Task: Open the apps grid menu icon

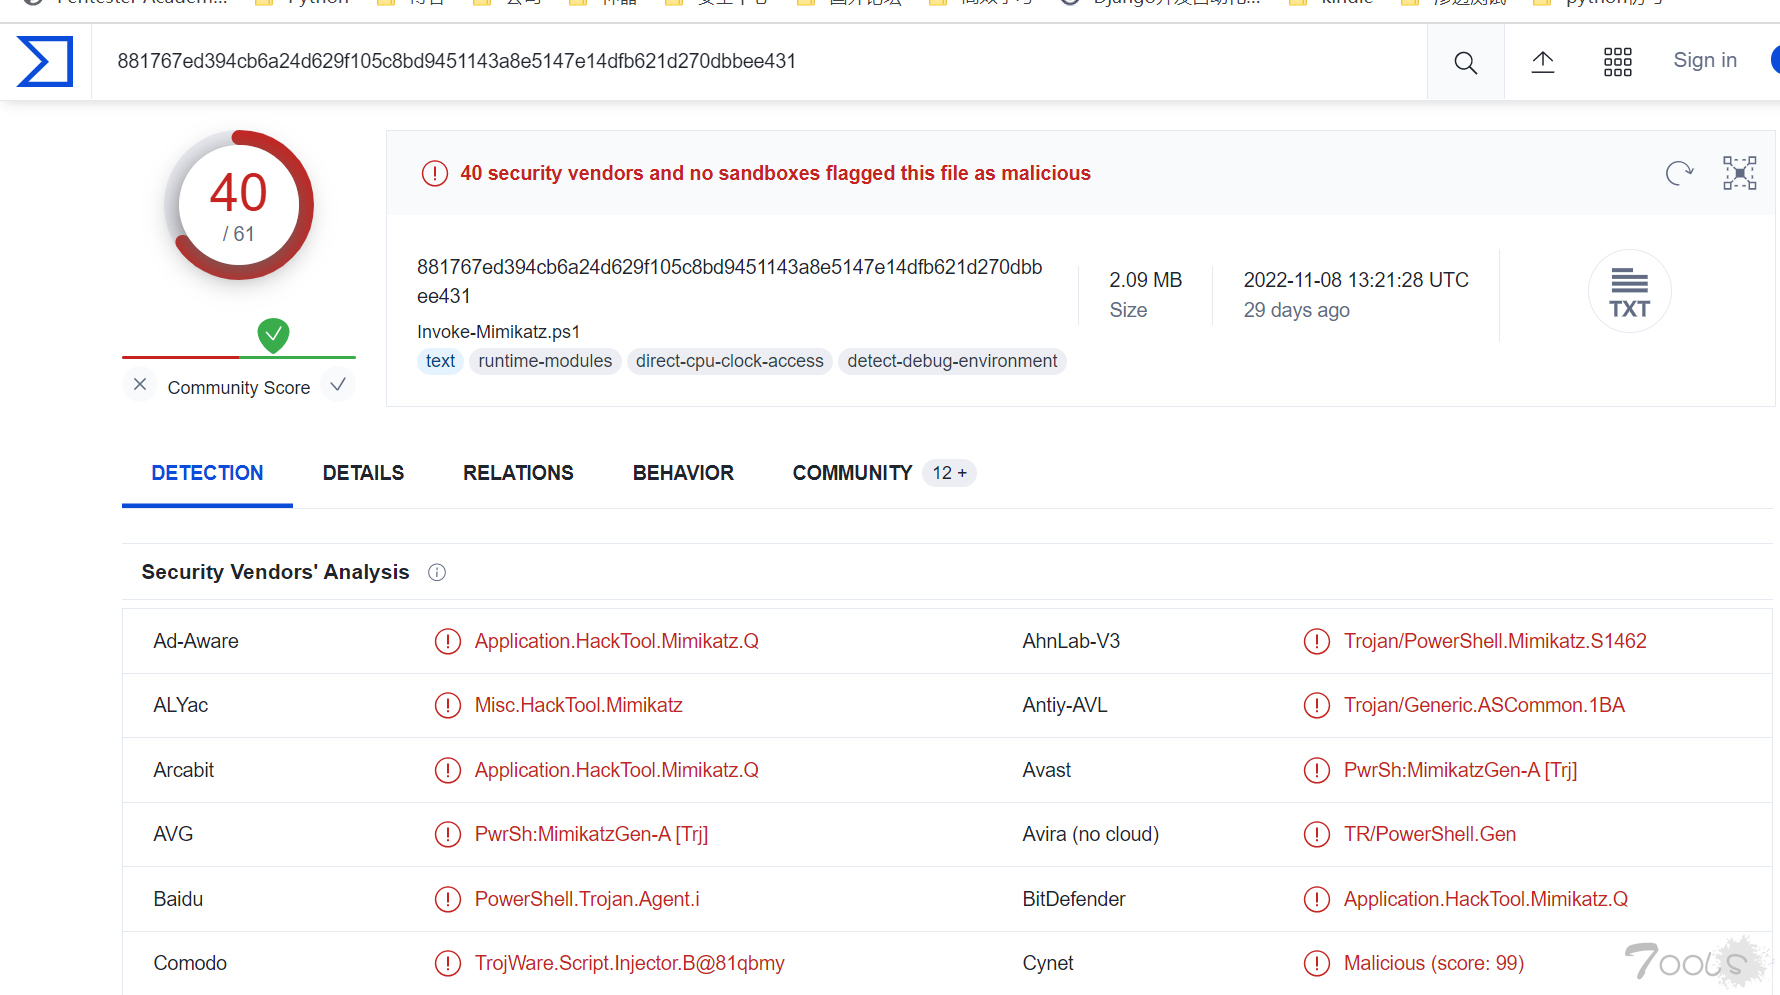Action: [1617, 62]
